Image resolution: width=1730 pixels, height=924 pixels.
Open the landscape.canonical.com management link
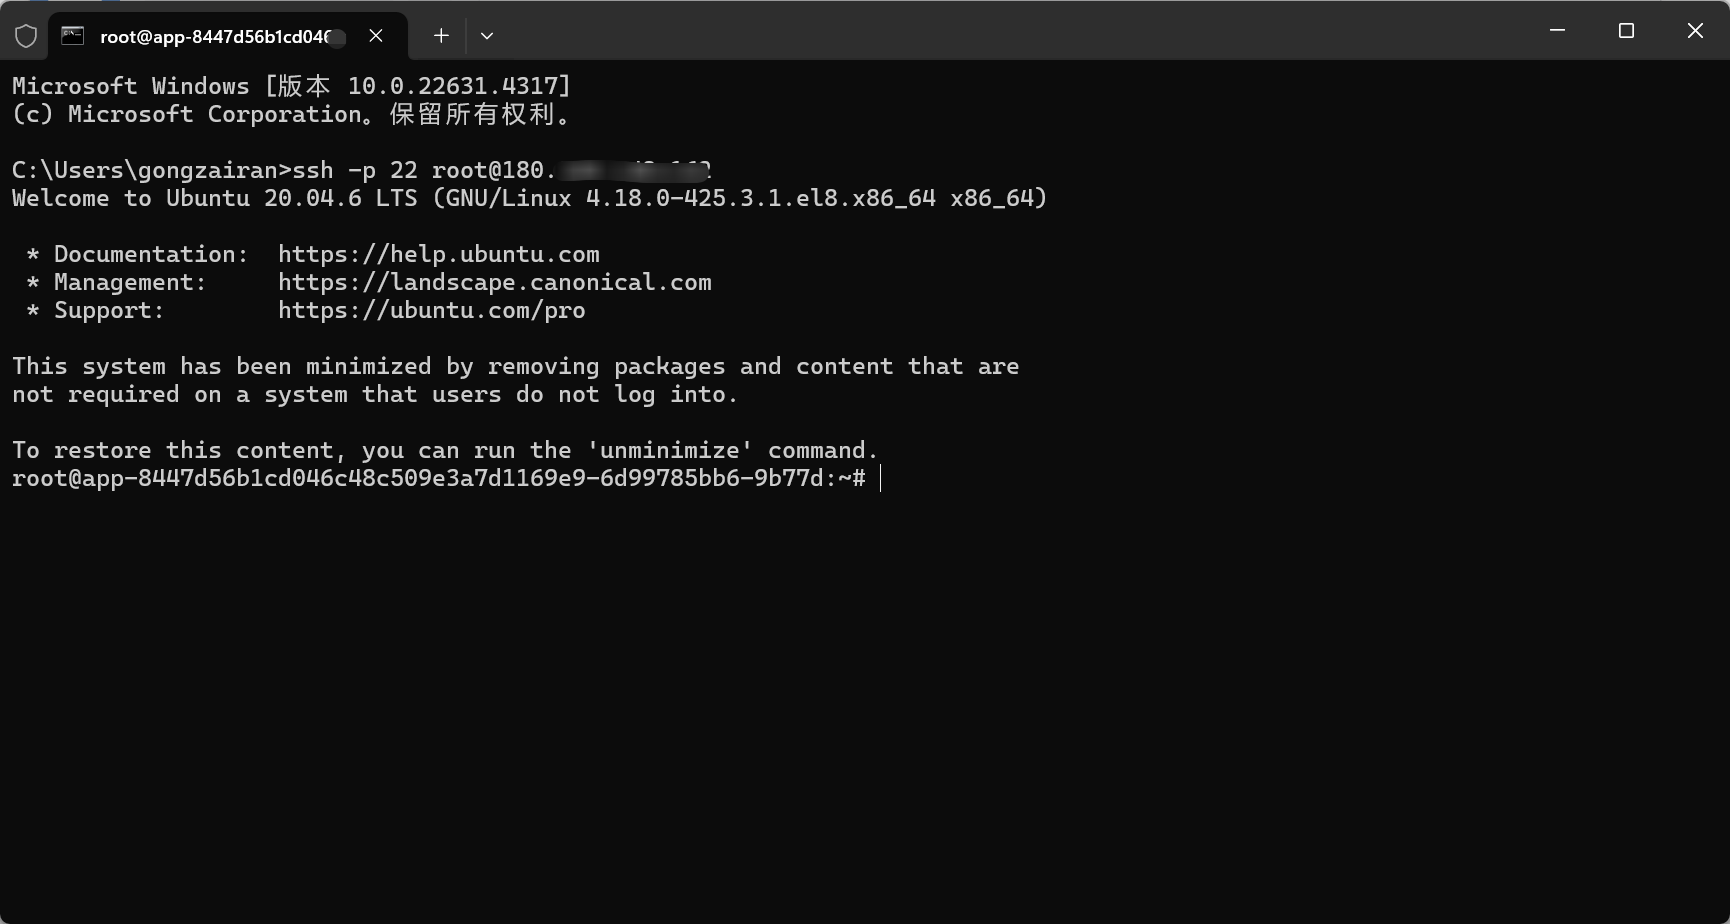tap(494, 282)
